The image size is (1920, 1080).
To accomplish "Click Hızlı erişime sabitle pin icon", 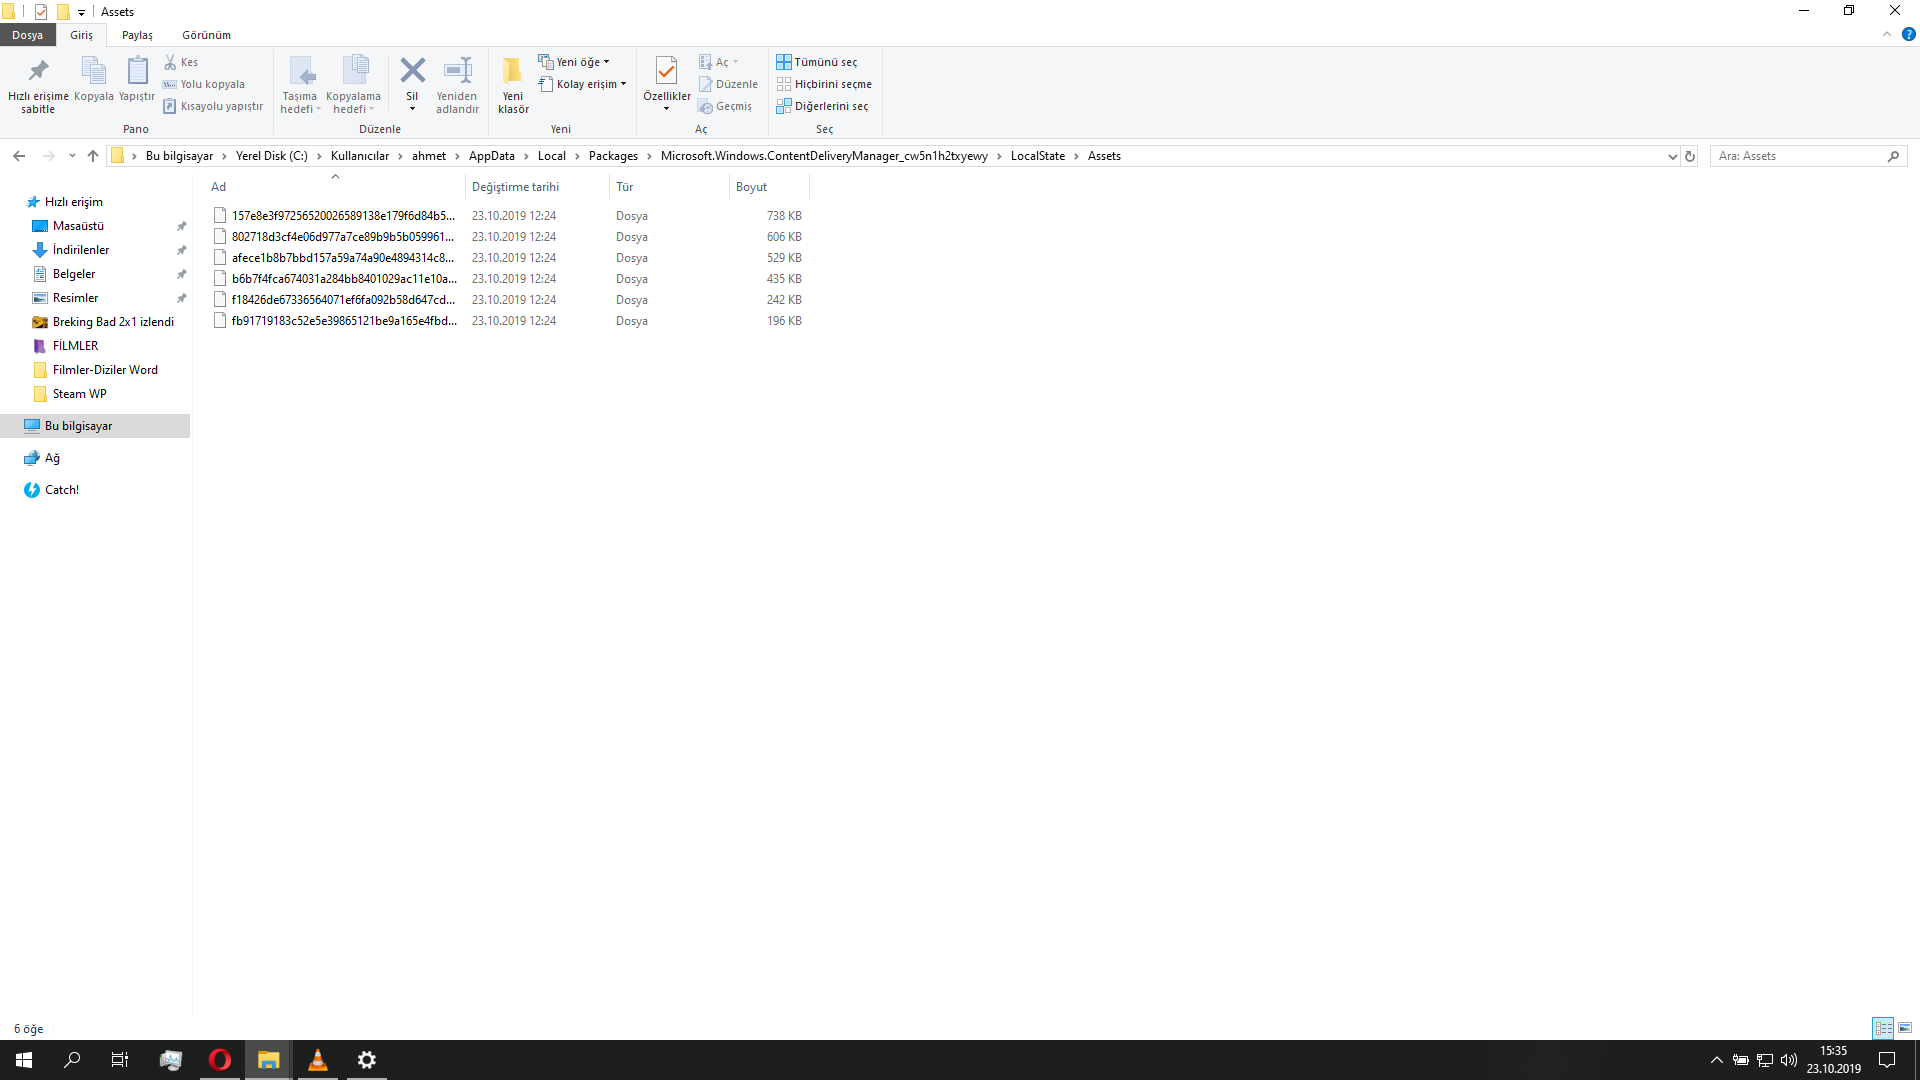I will 38,71.
